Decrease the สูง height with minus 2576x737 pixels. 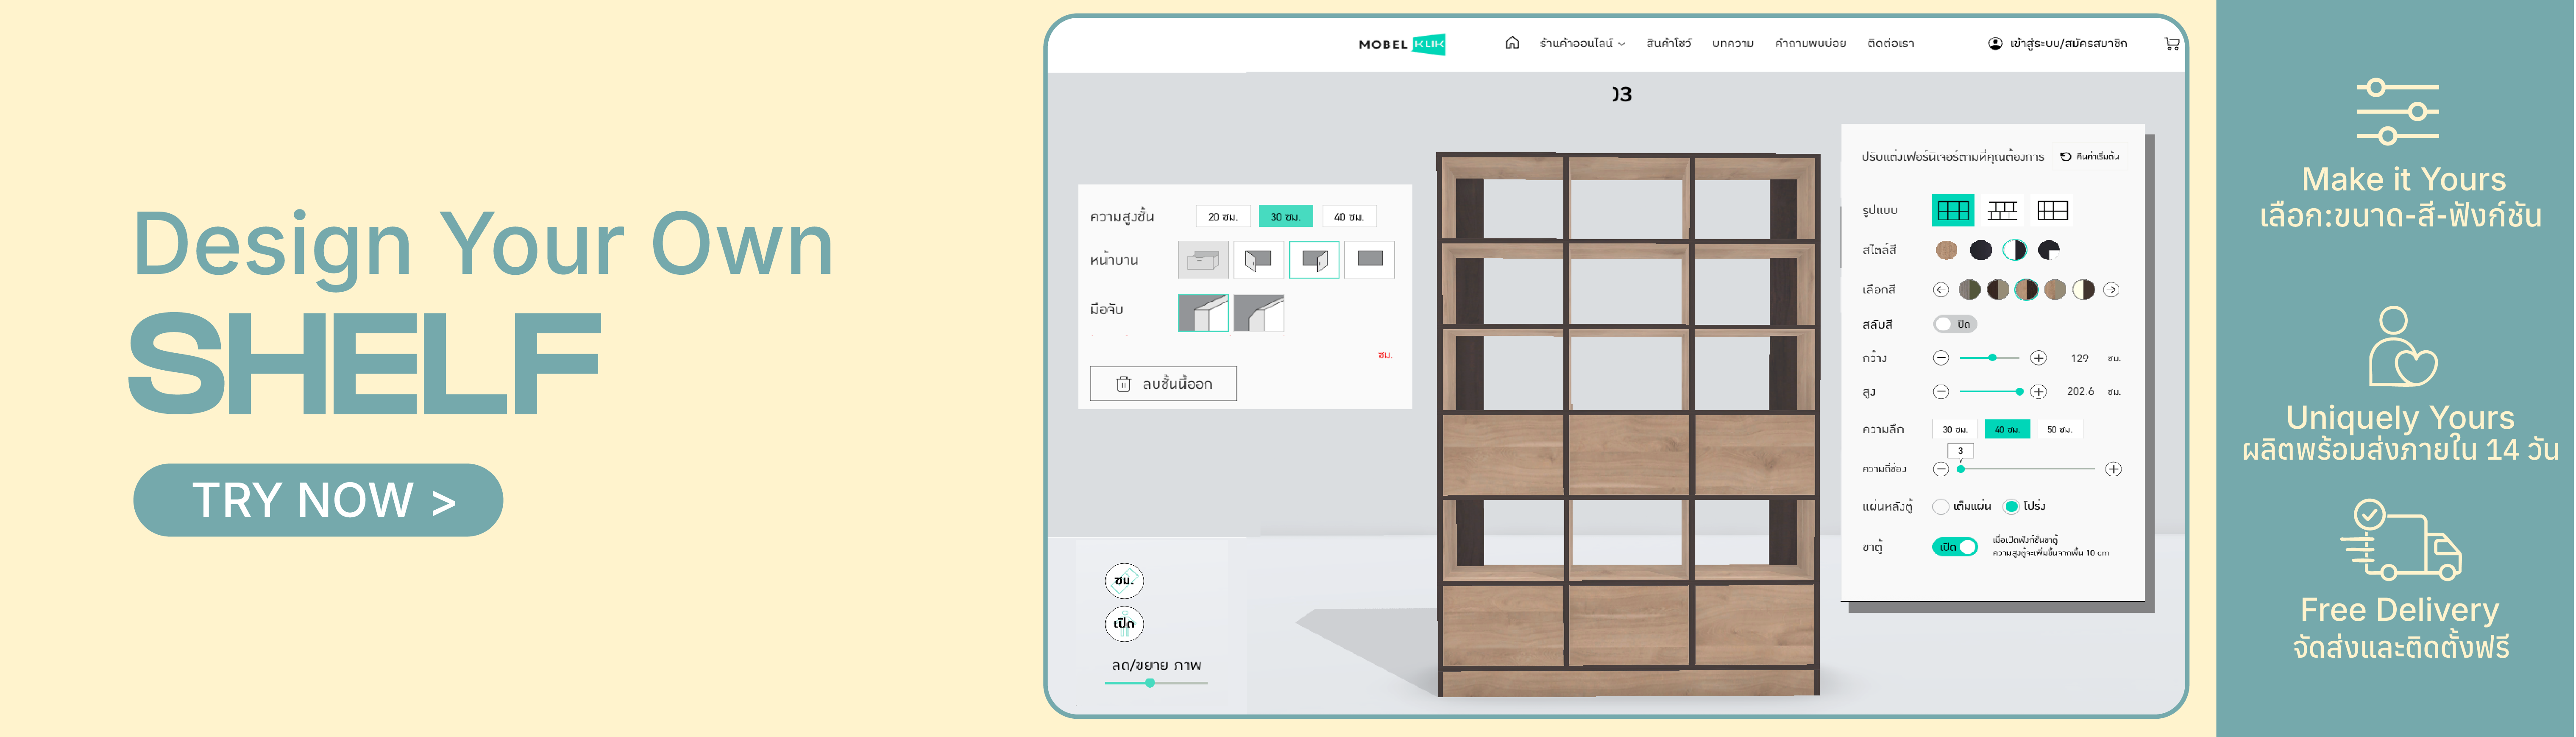(1940, 391)
